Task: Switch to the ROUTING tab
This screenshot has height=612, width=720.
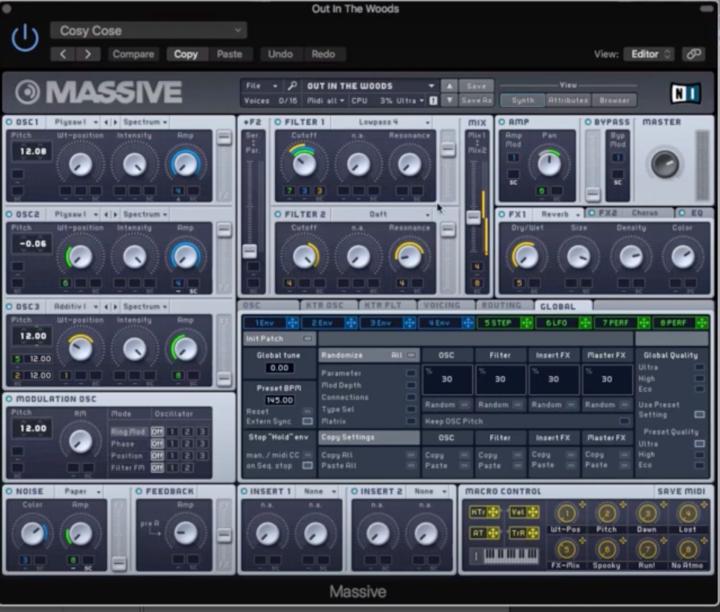Action: (x=502, y=305)
